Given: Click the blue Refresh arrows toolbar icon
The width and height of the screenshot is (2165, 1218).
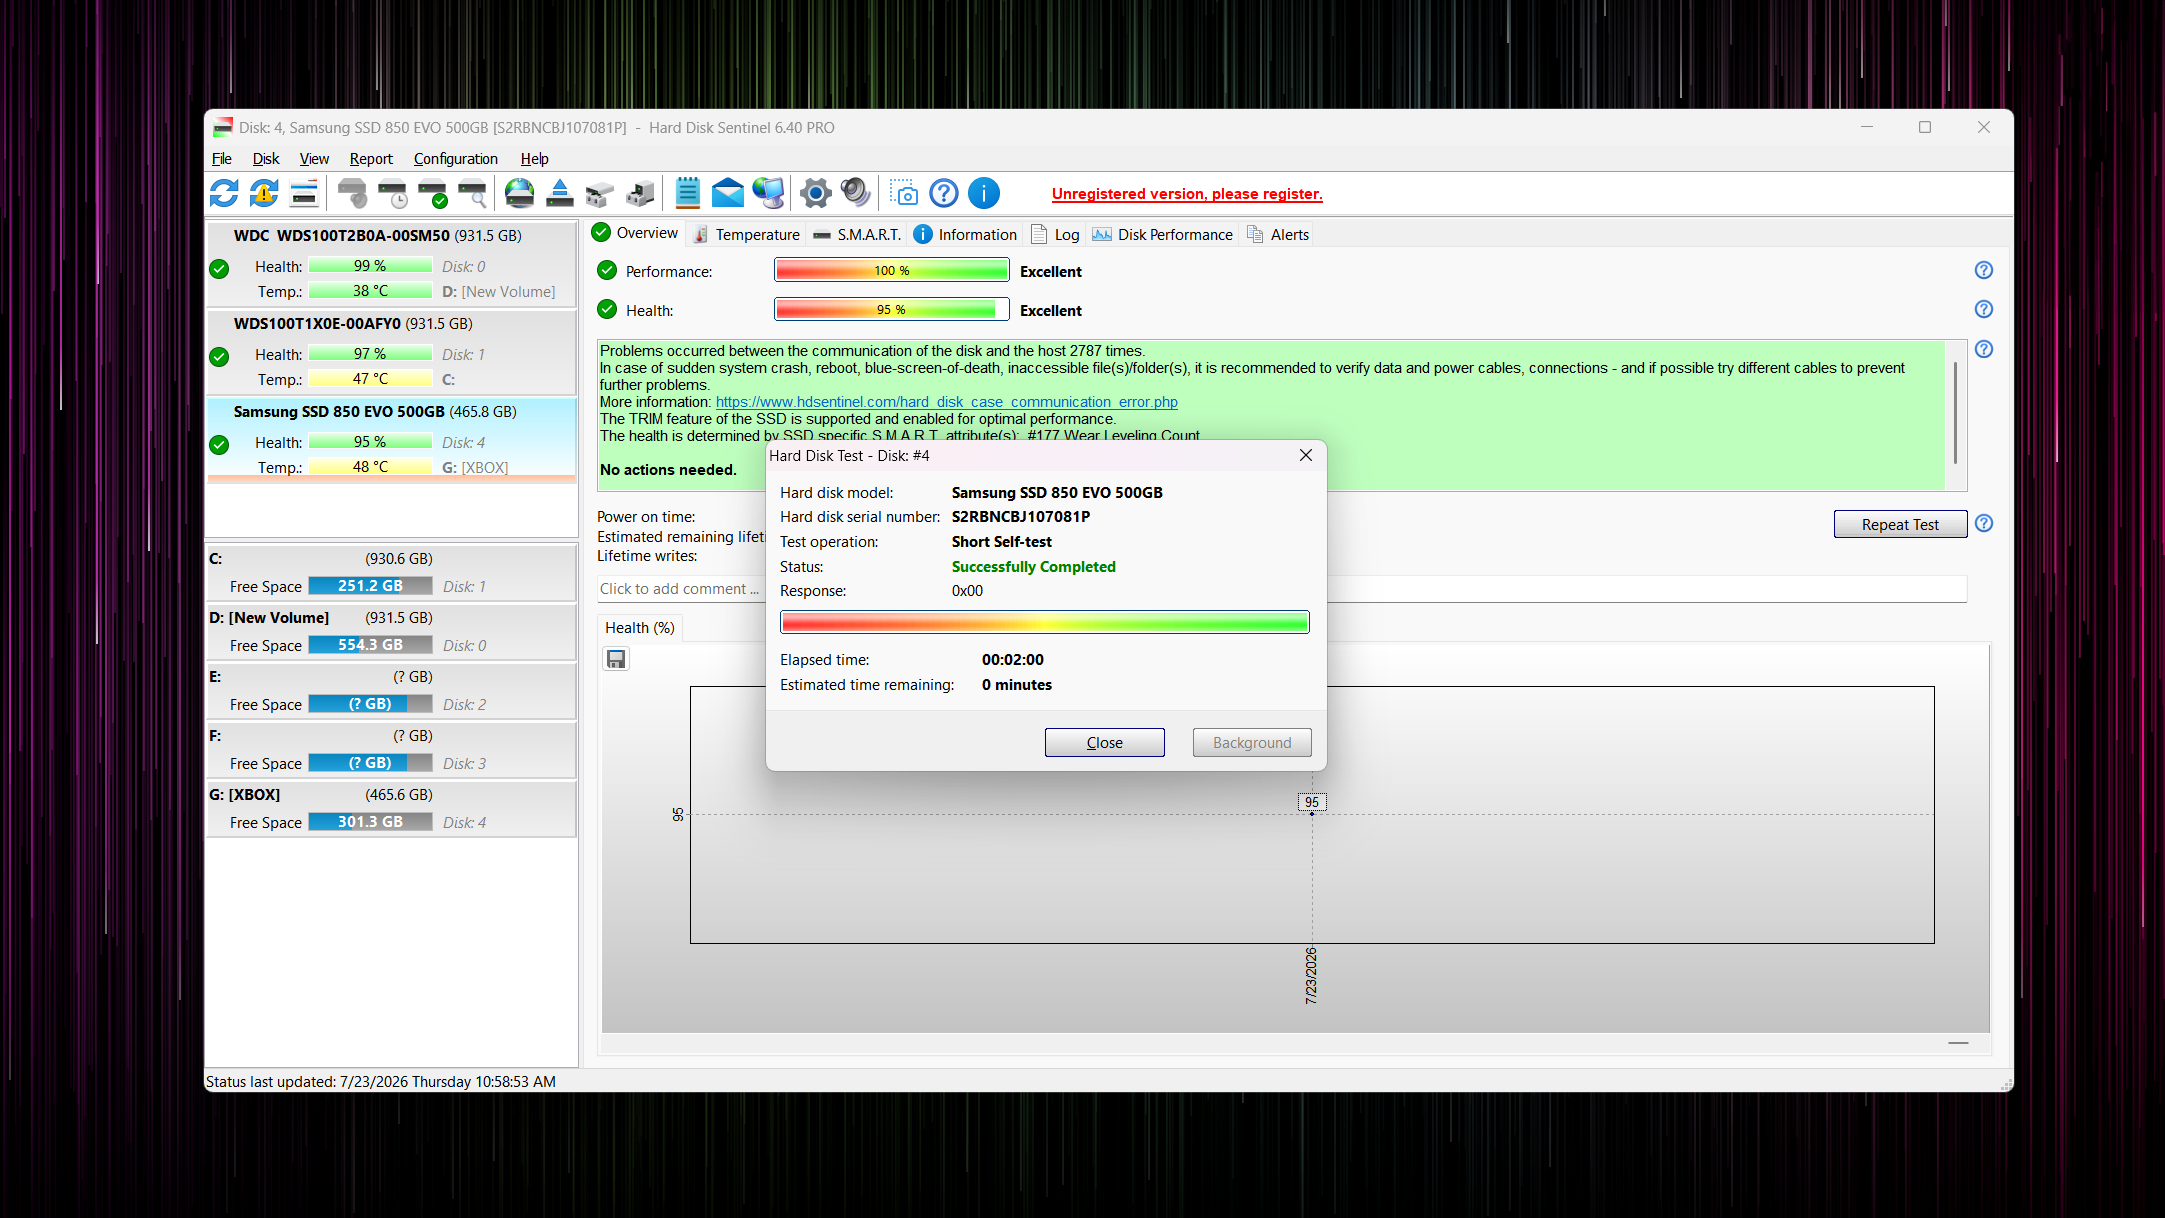Looking at the screenshot, I should click(224, 193).
